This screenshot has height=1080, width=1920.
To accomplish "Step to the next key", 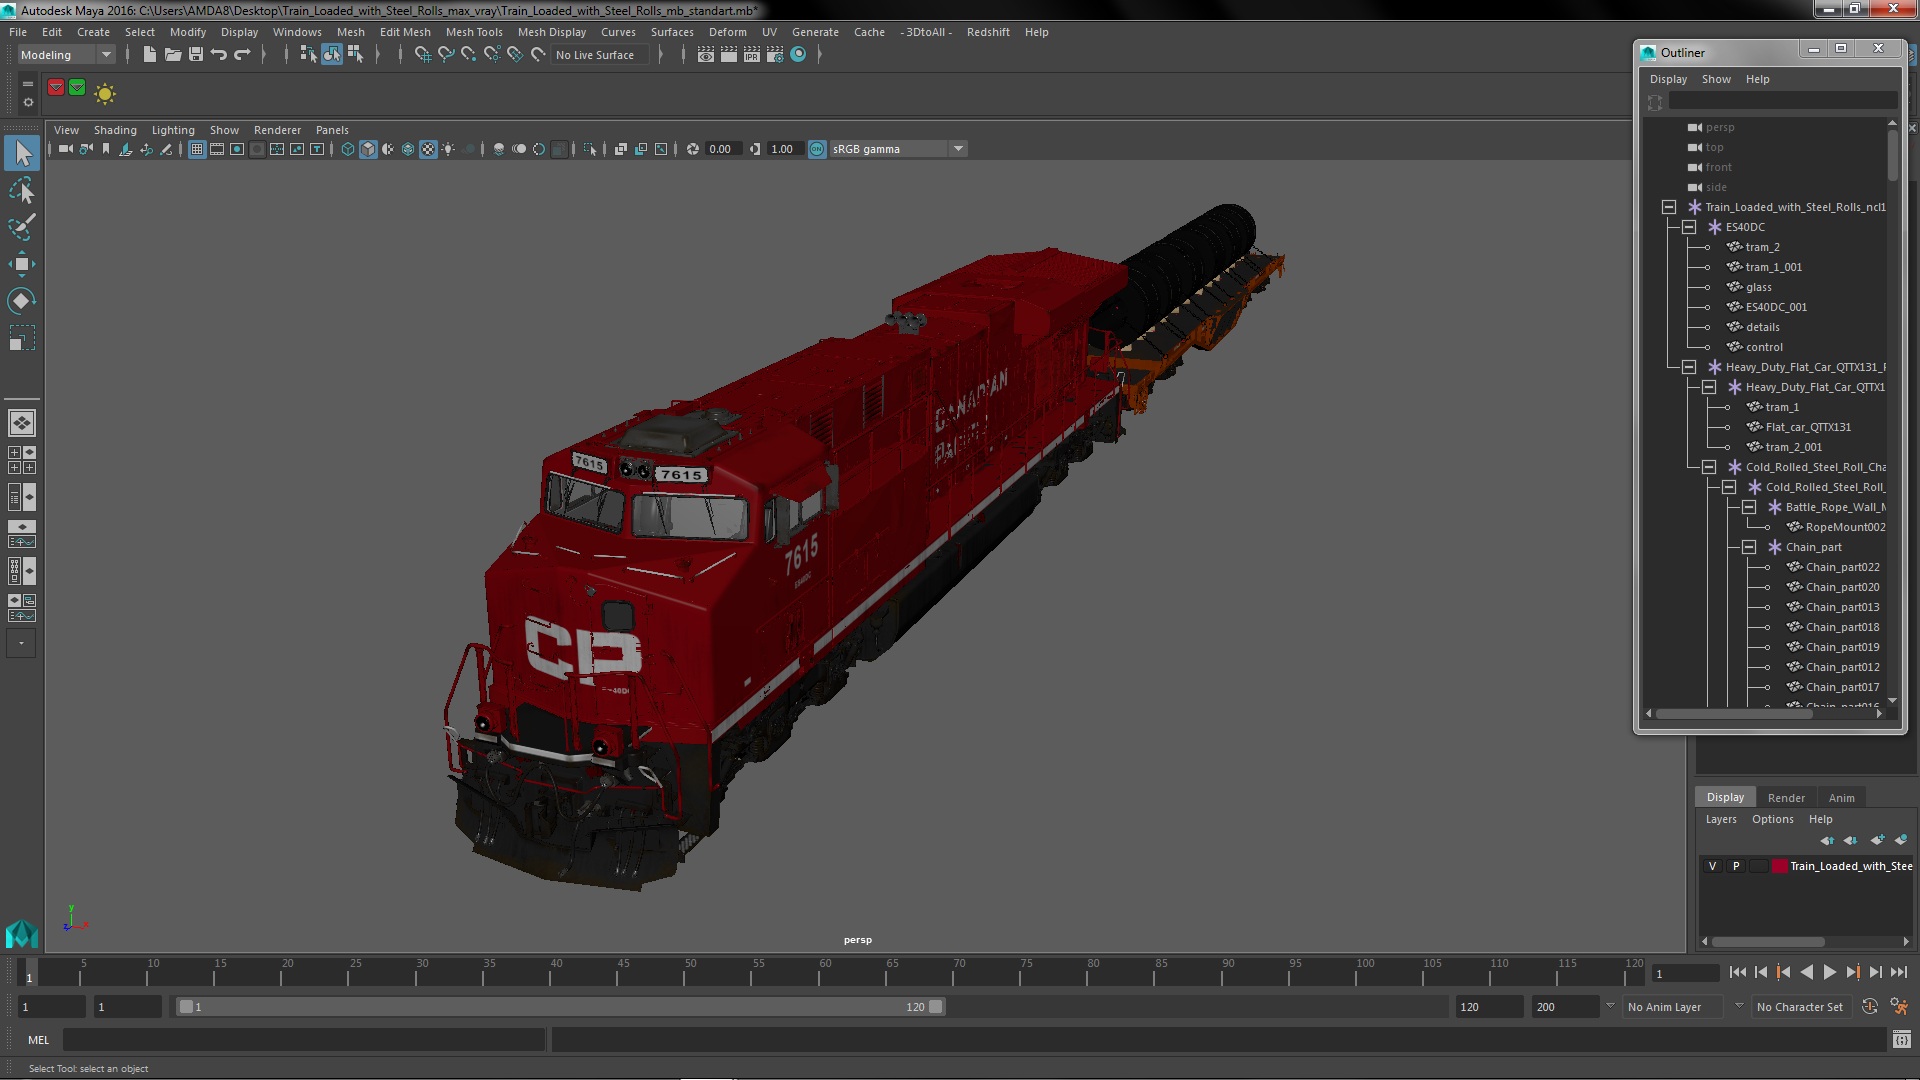I will click(1852, 972).
